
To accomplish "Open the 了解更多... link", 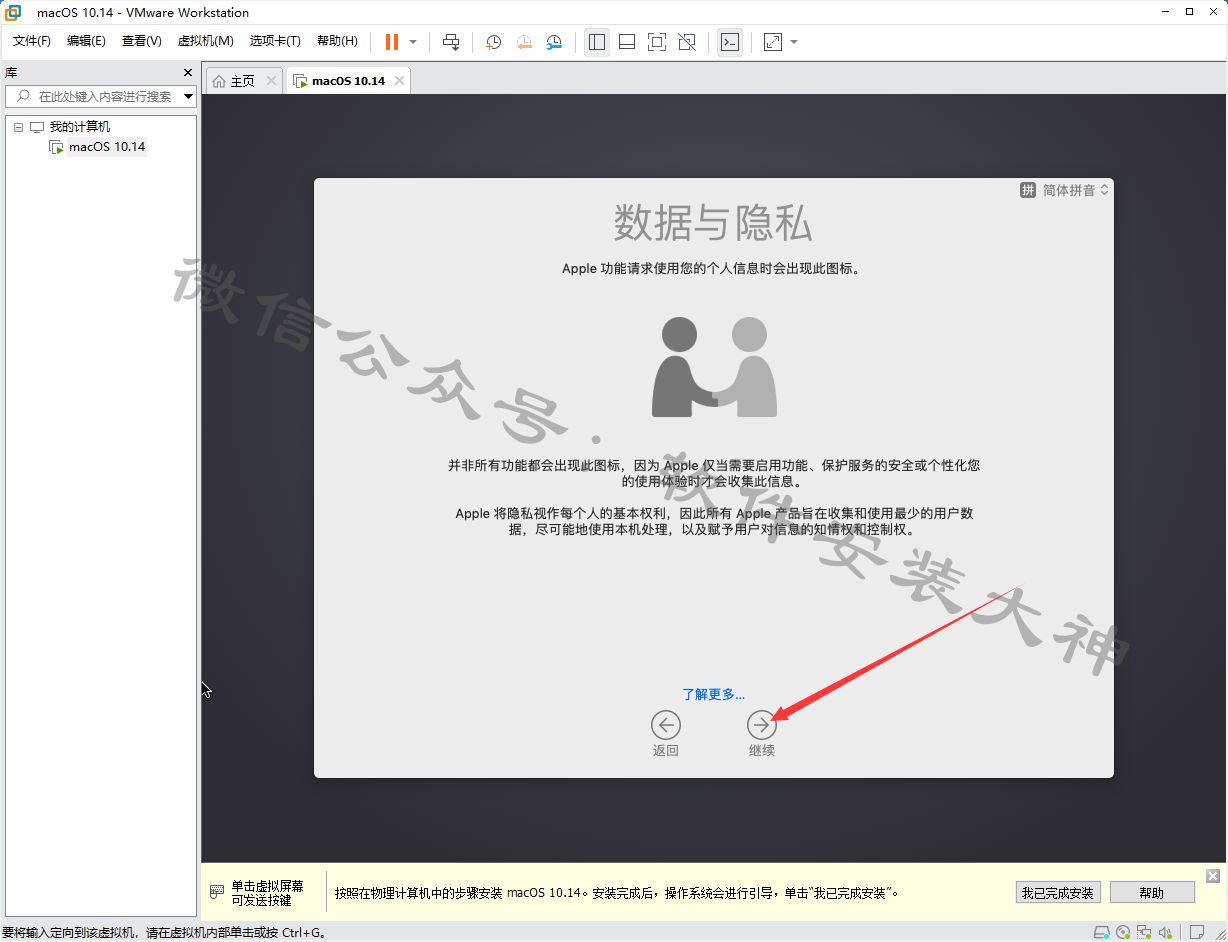I will coord(713,694).
